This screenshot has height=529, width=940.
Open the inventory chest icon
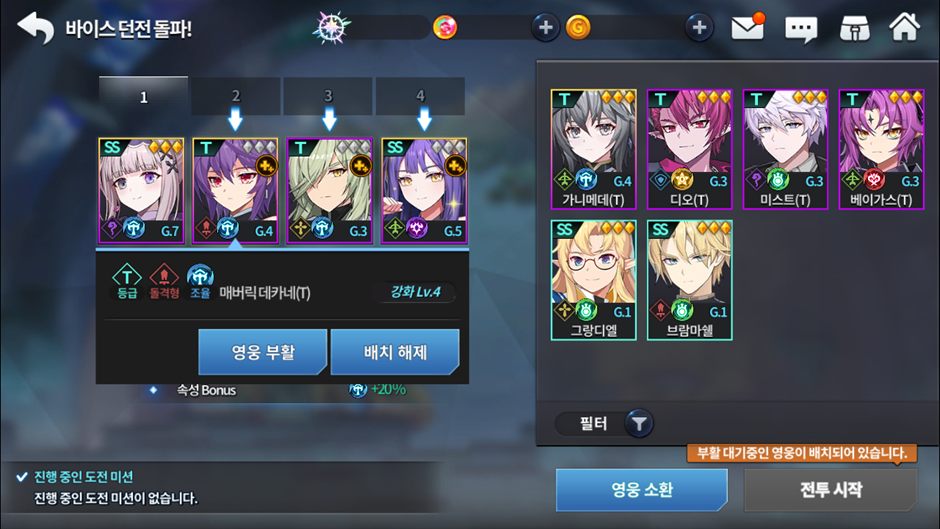pos(854,28)
